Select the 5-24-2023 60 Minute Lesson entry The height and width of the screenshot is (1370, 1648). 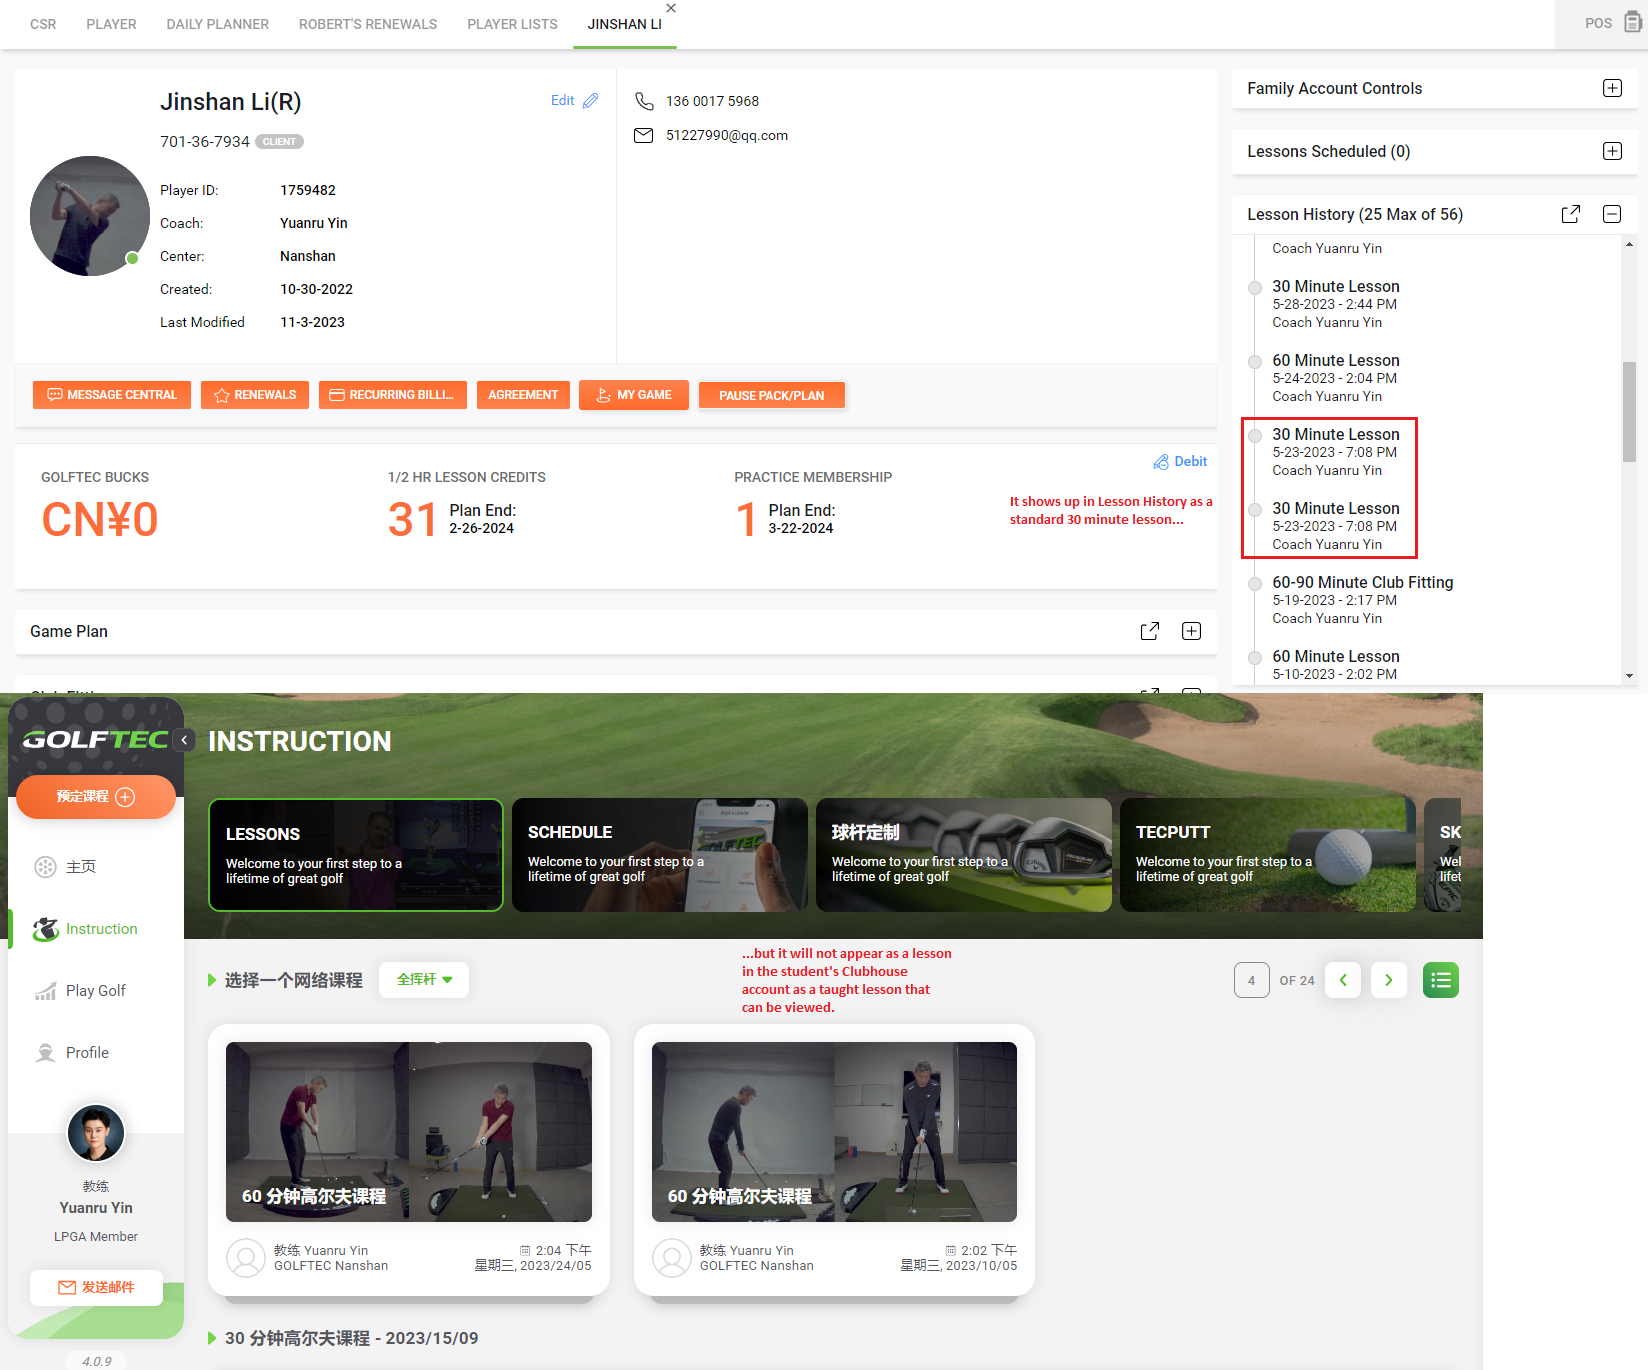click(x=1335, y=378)
